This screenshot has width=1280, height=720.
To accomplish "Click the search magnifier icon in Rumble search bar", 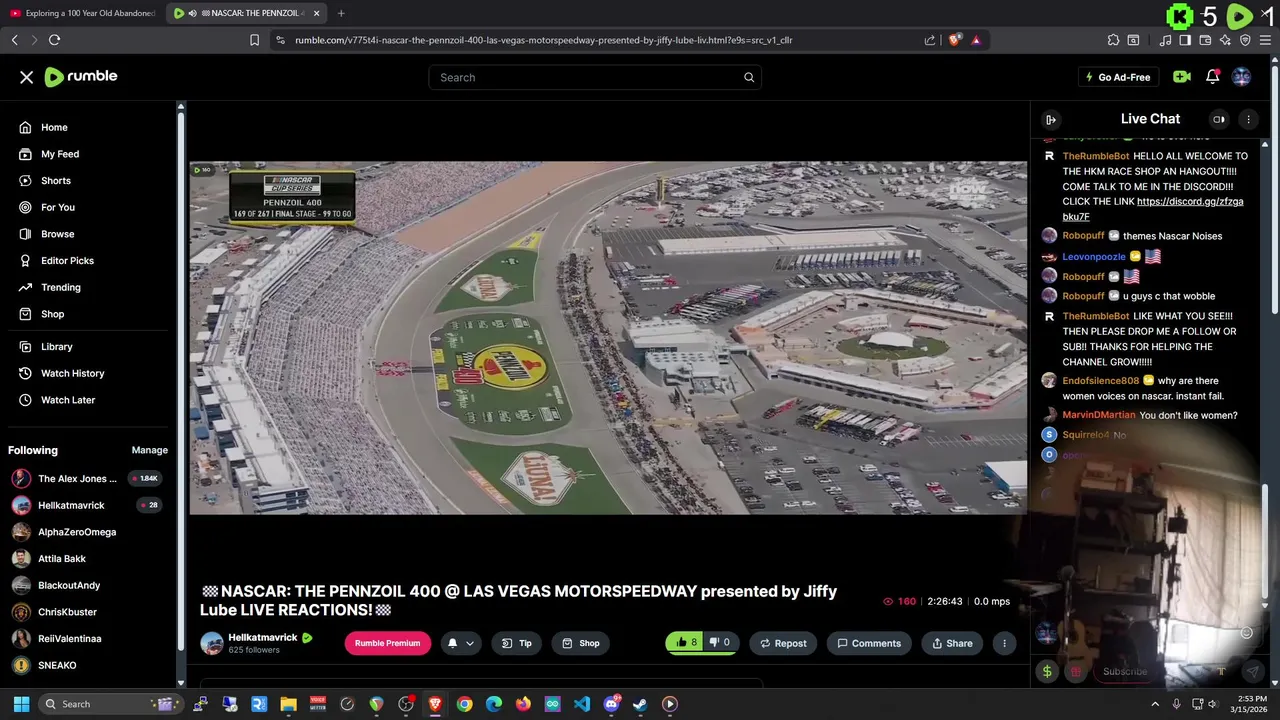I will pyautogui.click(x=749, y=77).
